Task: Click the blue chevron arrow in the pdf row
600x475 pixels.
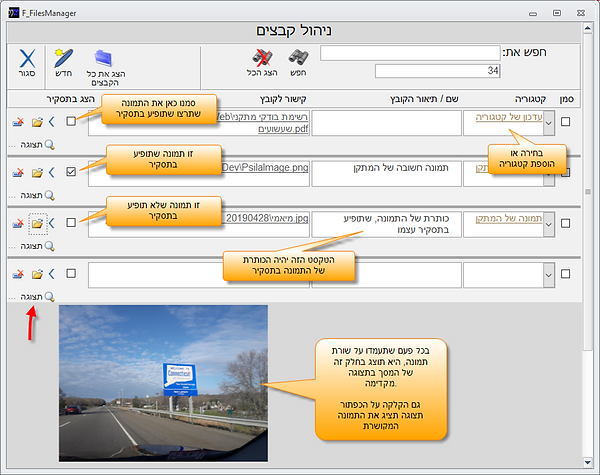Action: coord(52,122)
